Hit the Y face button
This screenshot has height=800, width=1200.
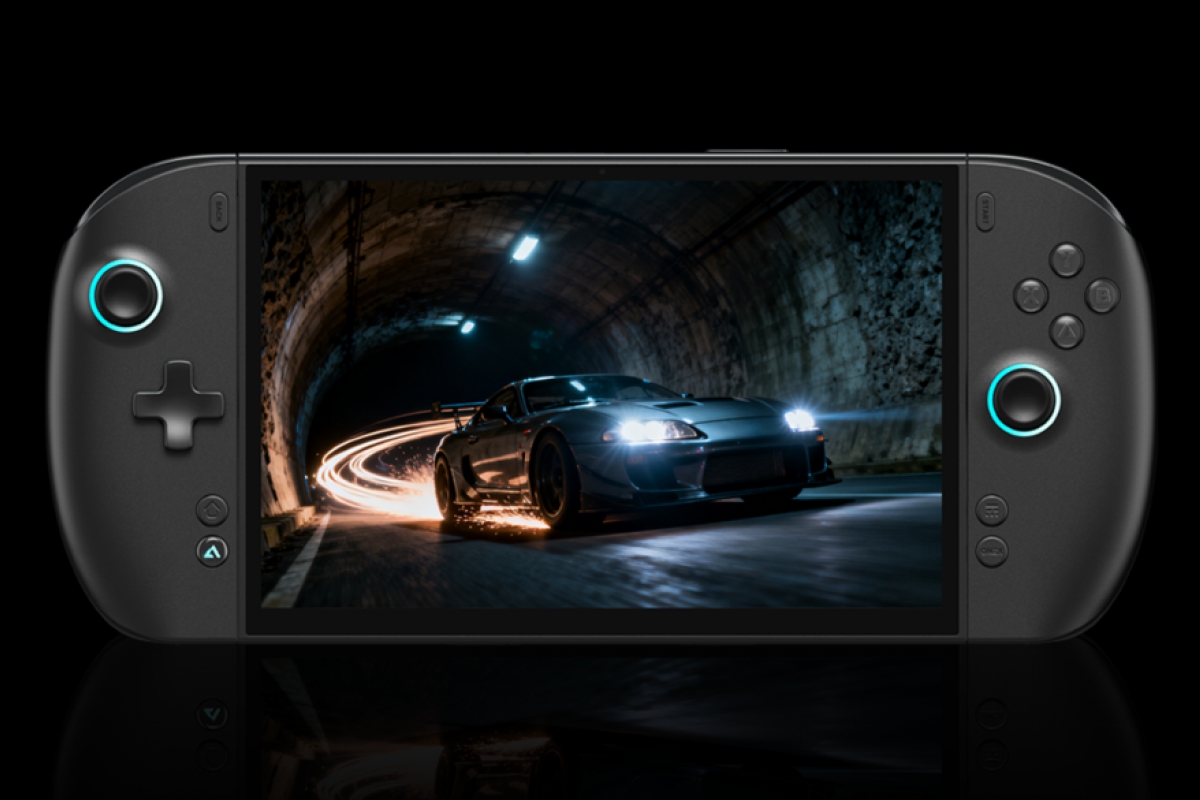(x=1067, y=260)
